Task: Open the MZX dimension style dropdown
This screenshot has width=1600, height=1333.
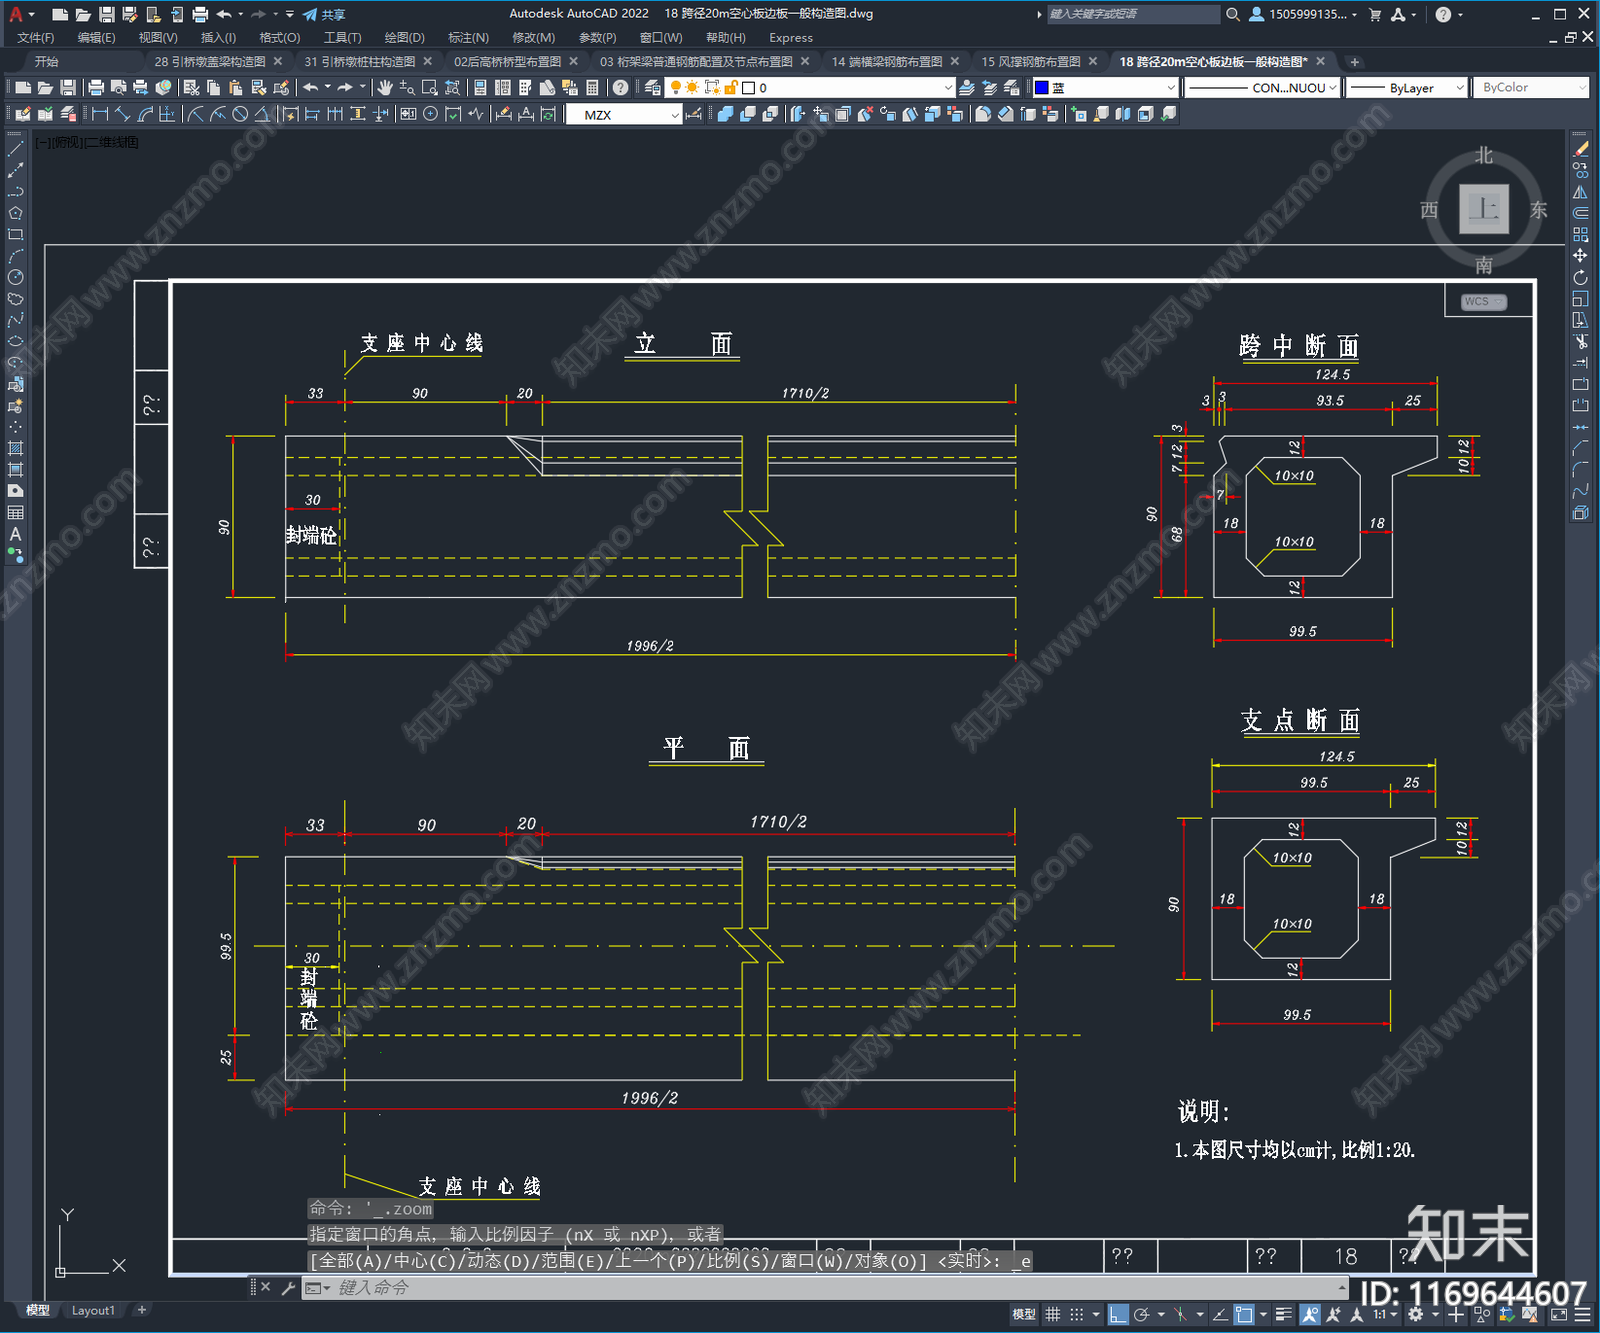Action: [624, 115]
